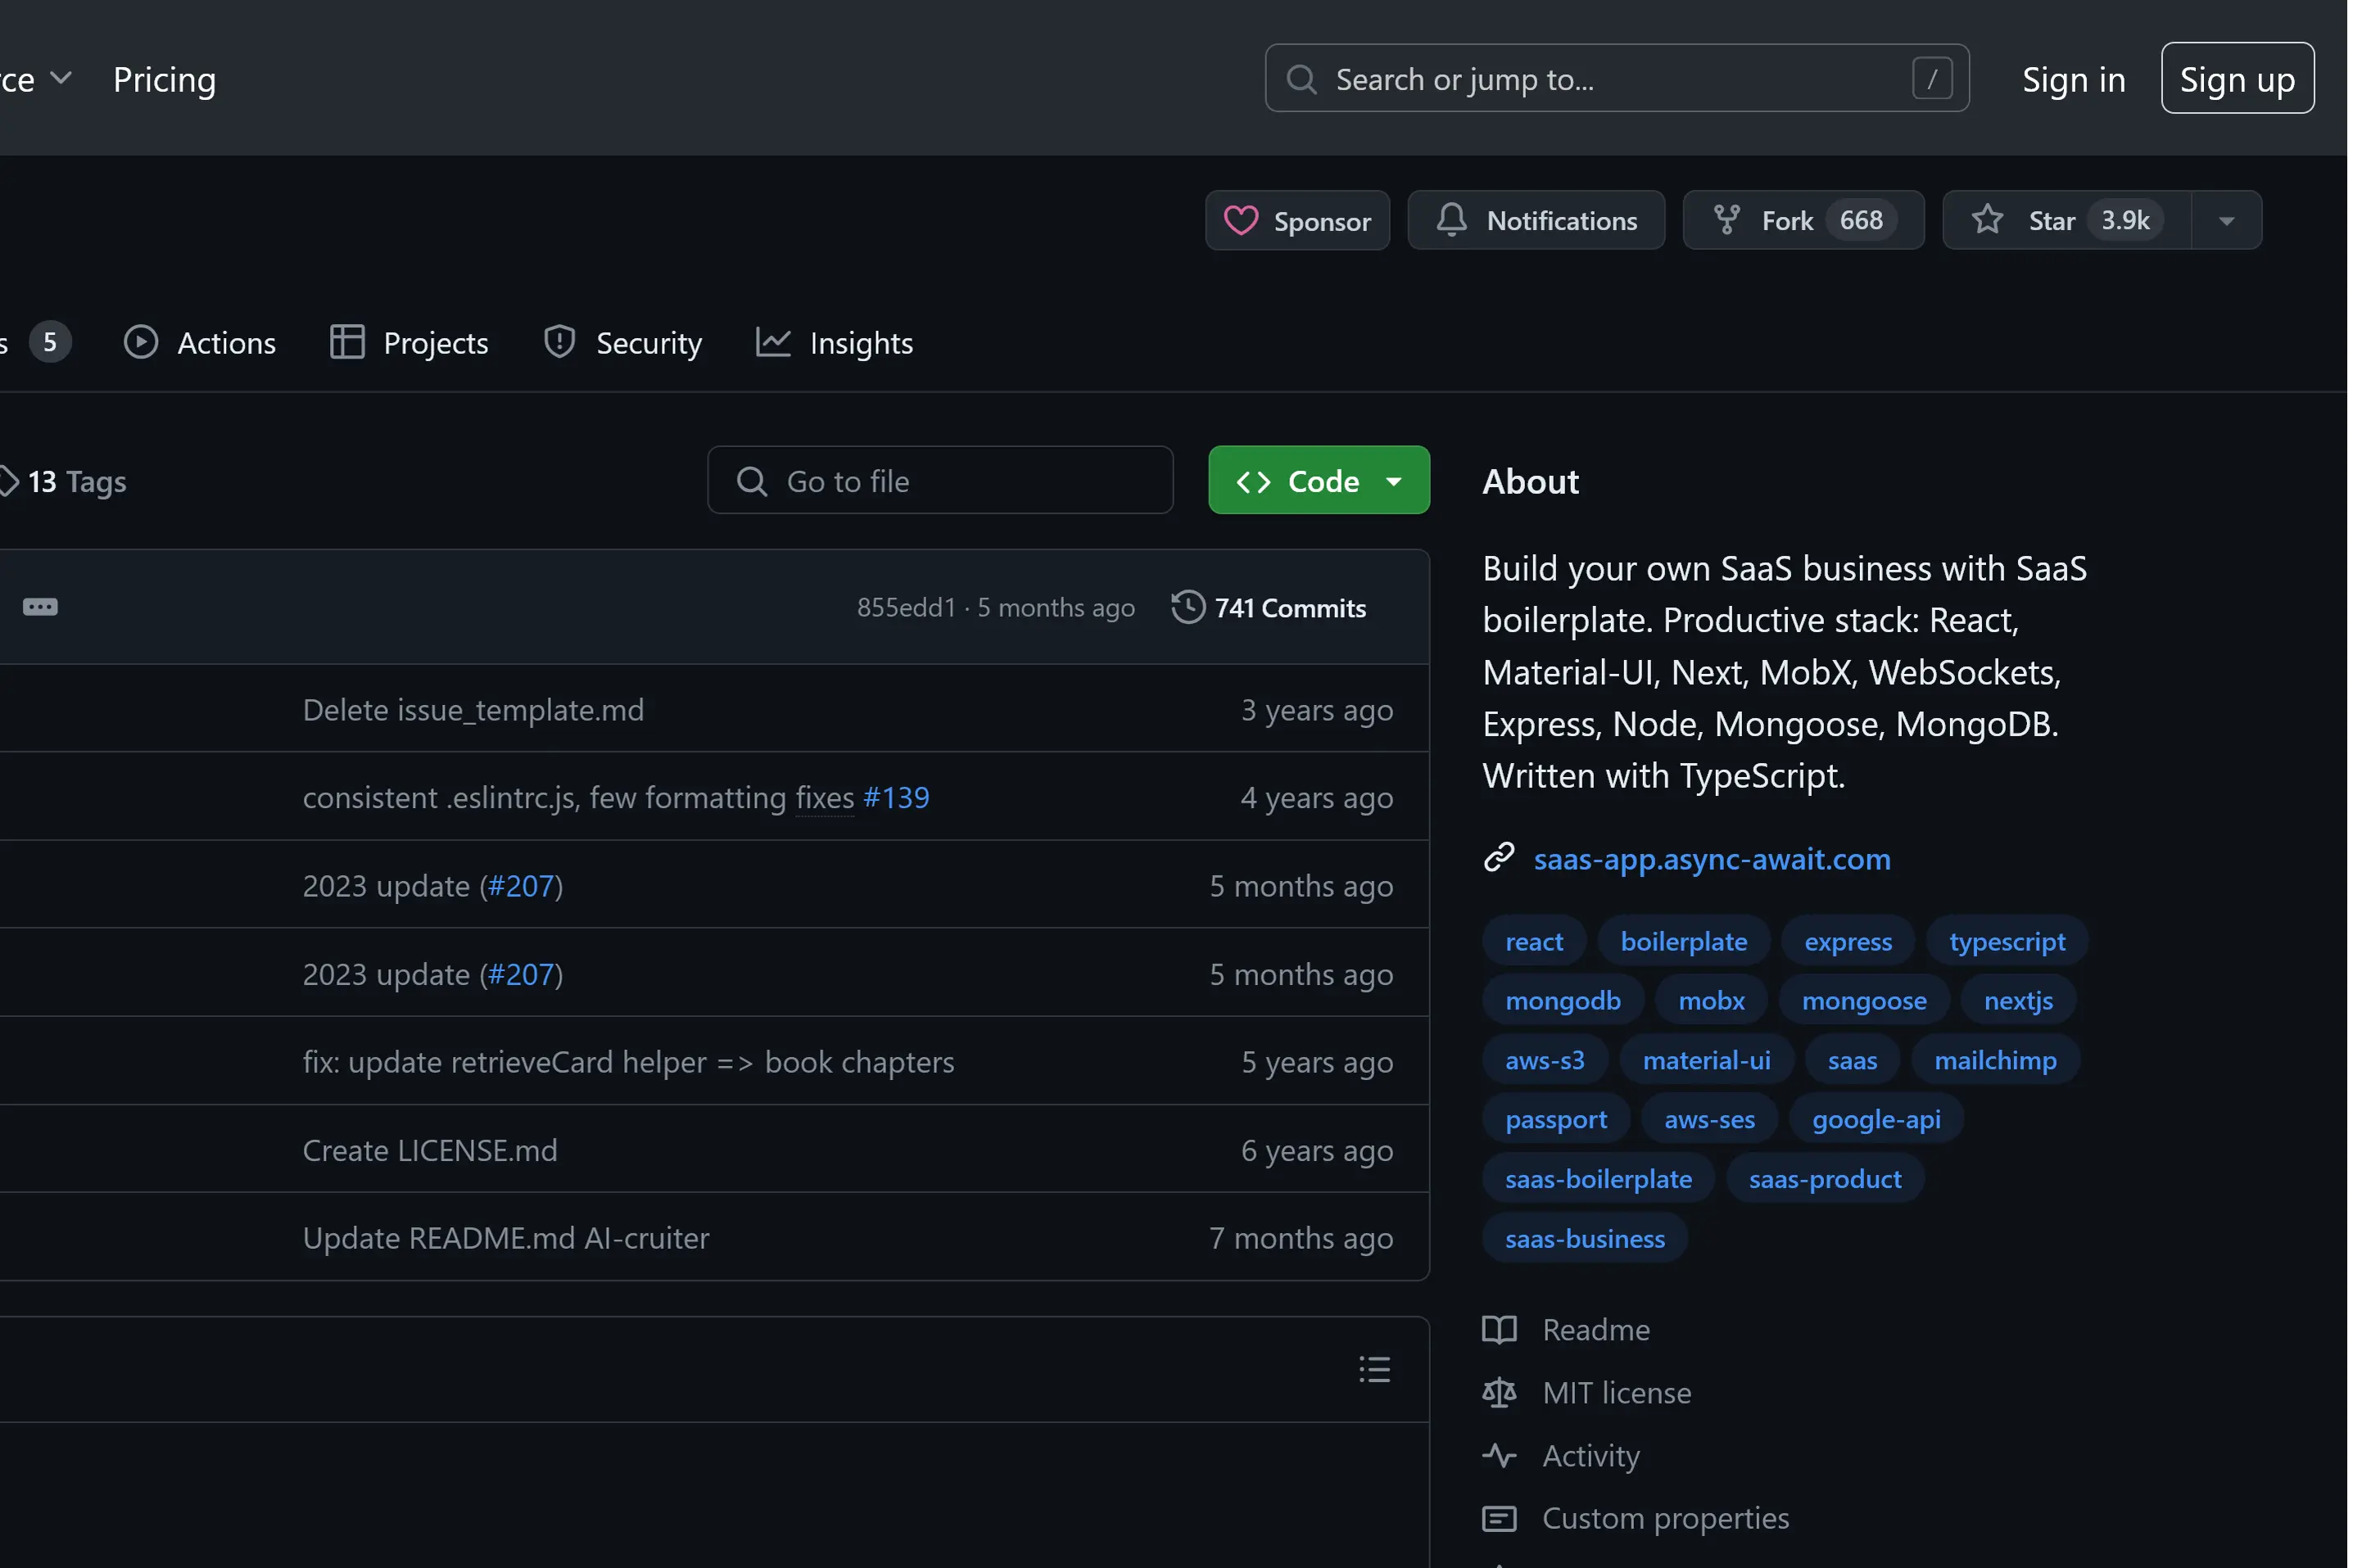Visit saas-app.async-await.com
The height and width of the screenshot is (1568, 2353).
tap(1711, 858)
